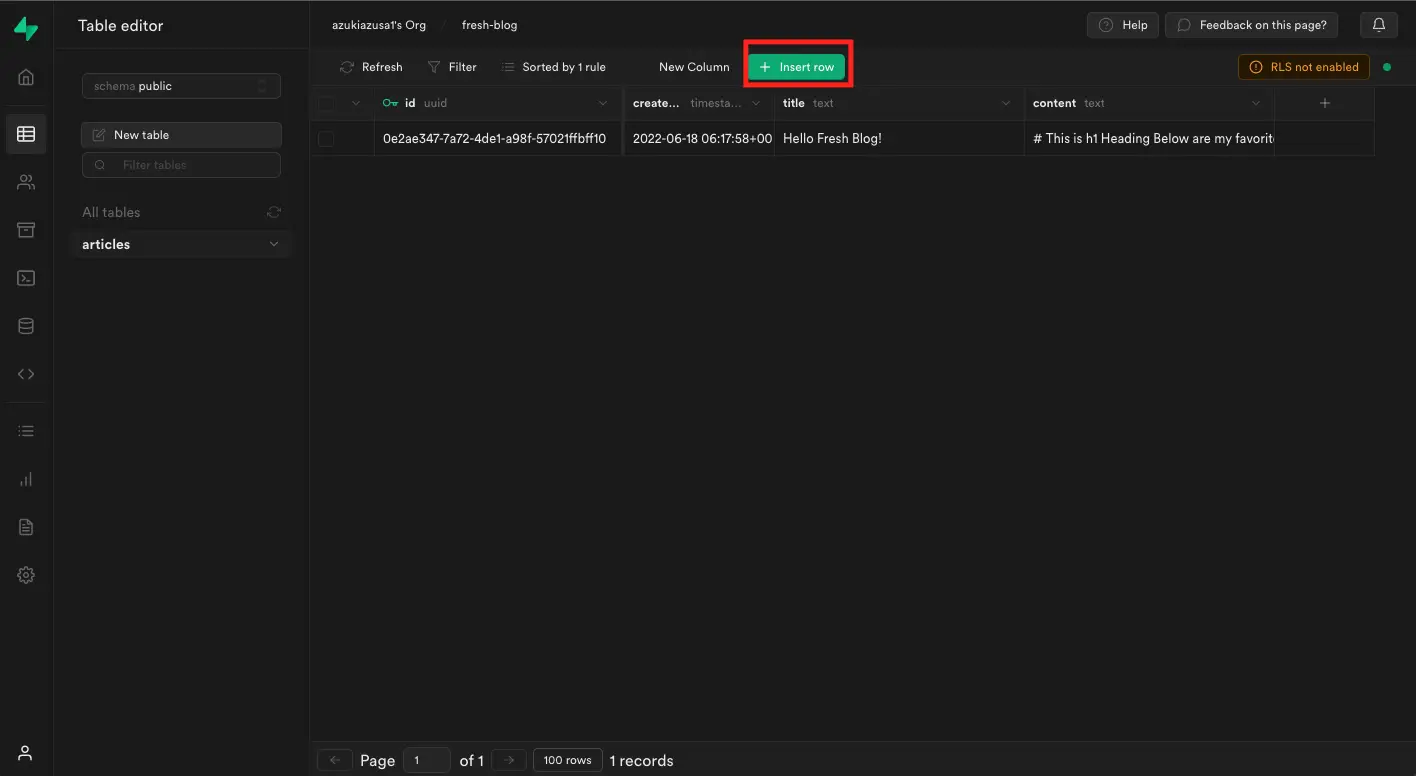Open the Filter toolbar button
Screen dimensions: 1416x776
pyautogui.click(x=452, y=67)
